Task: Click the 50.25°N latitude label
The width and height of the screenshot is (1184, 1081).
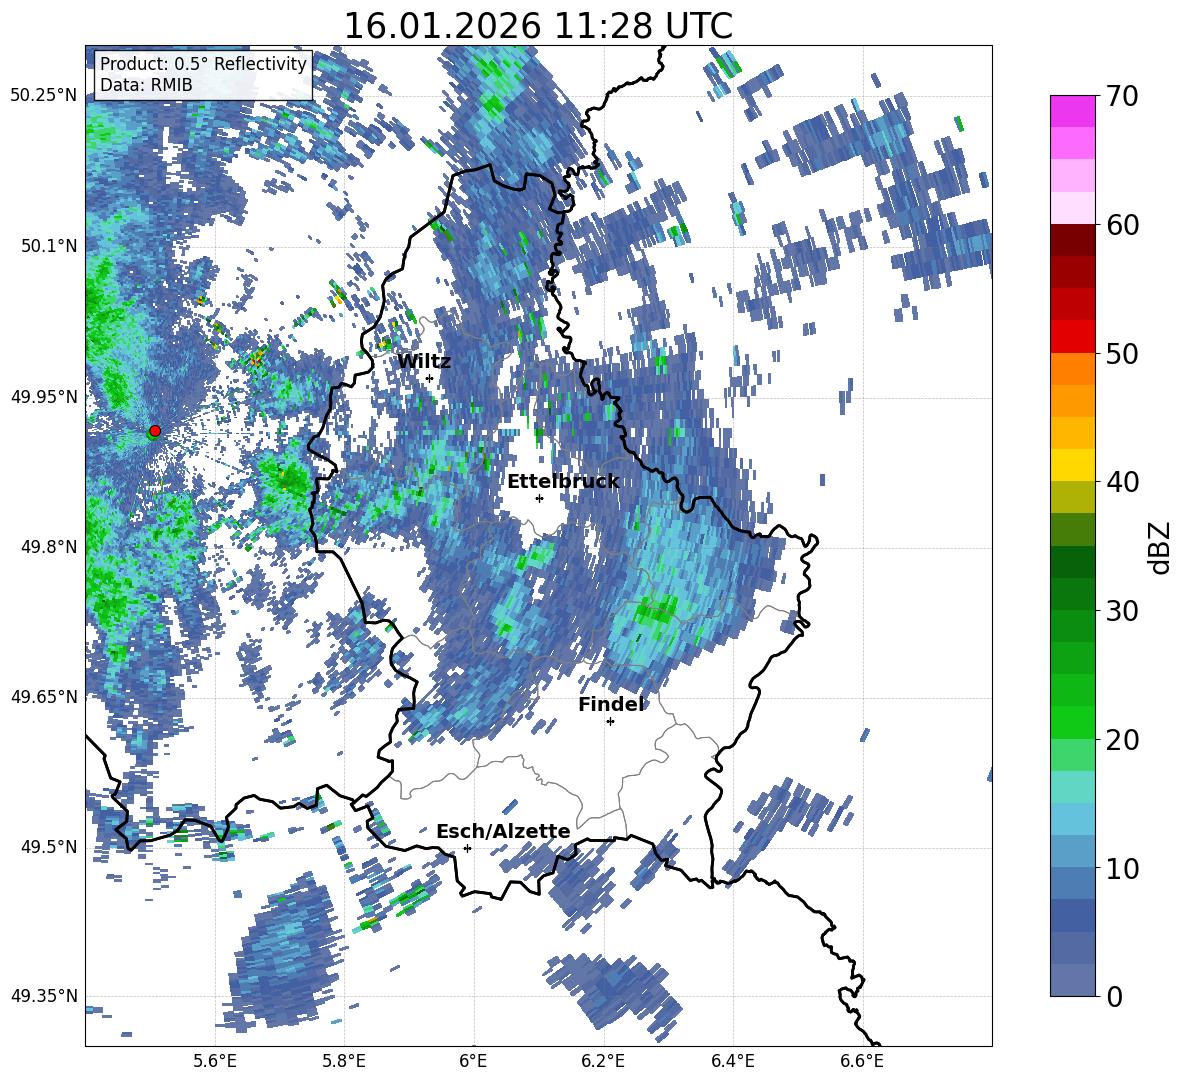Action: click(44, 96)
